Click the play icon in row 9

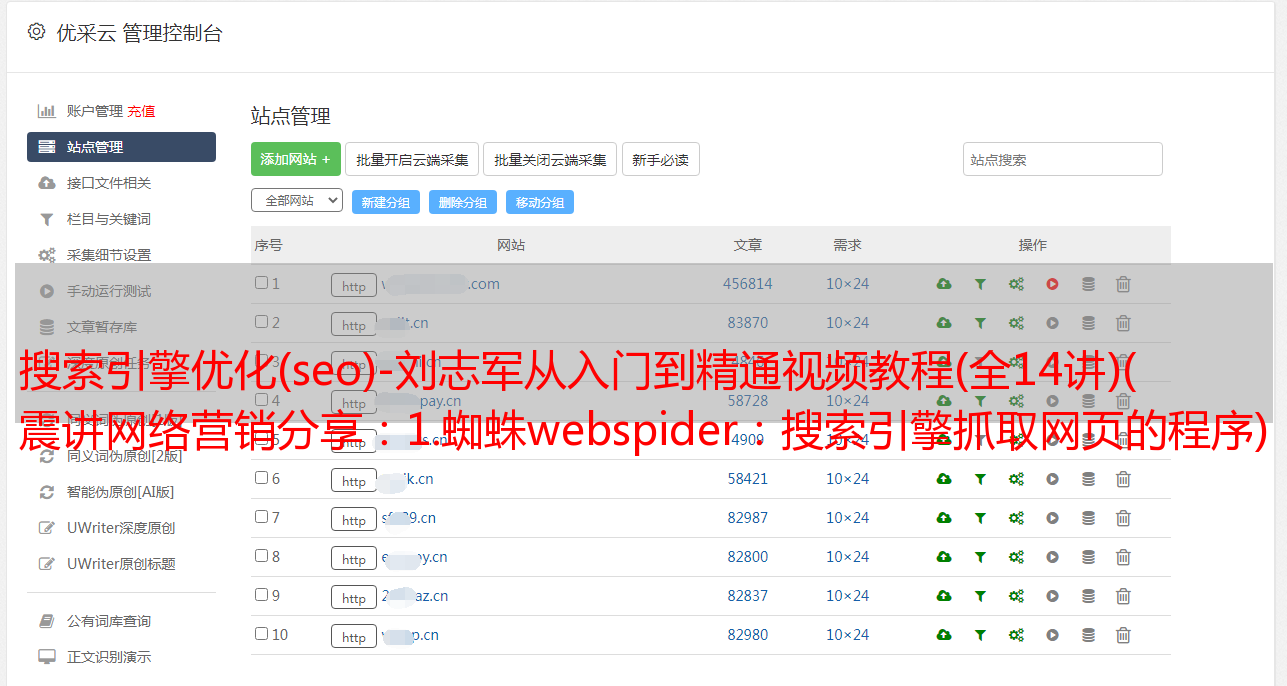click(x=1052, y=596)
